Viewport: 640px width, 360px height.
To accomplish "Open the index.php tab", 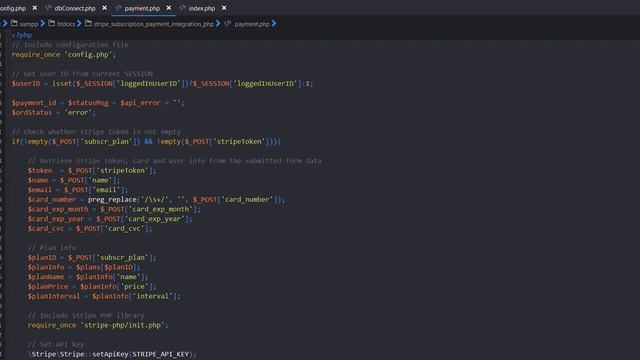I will click(202, 8).
